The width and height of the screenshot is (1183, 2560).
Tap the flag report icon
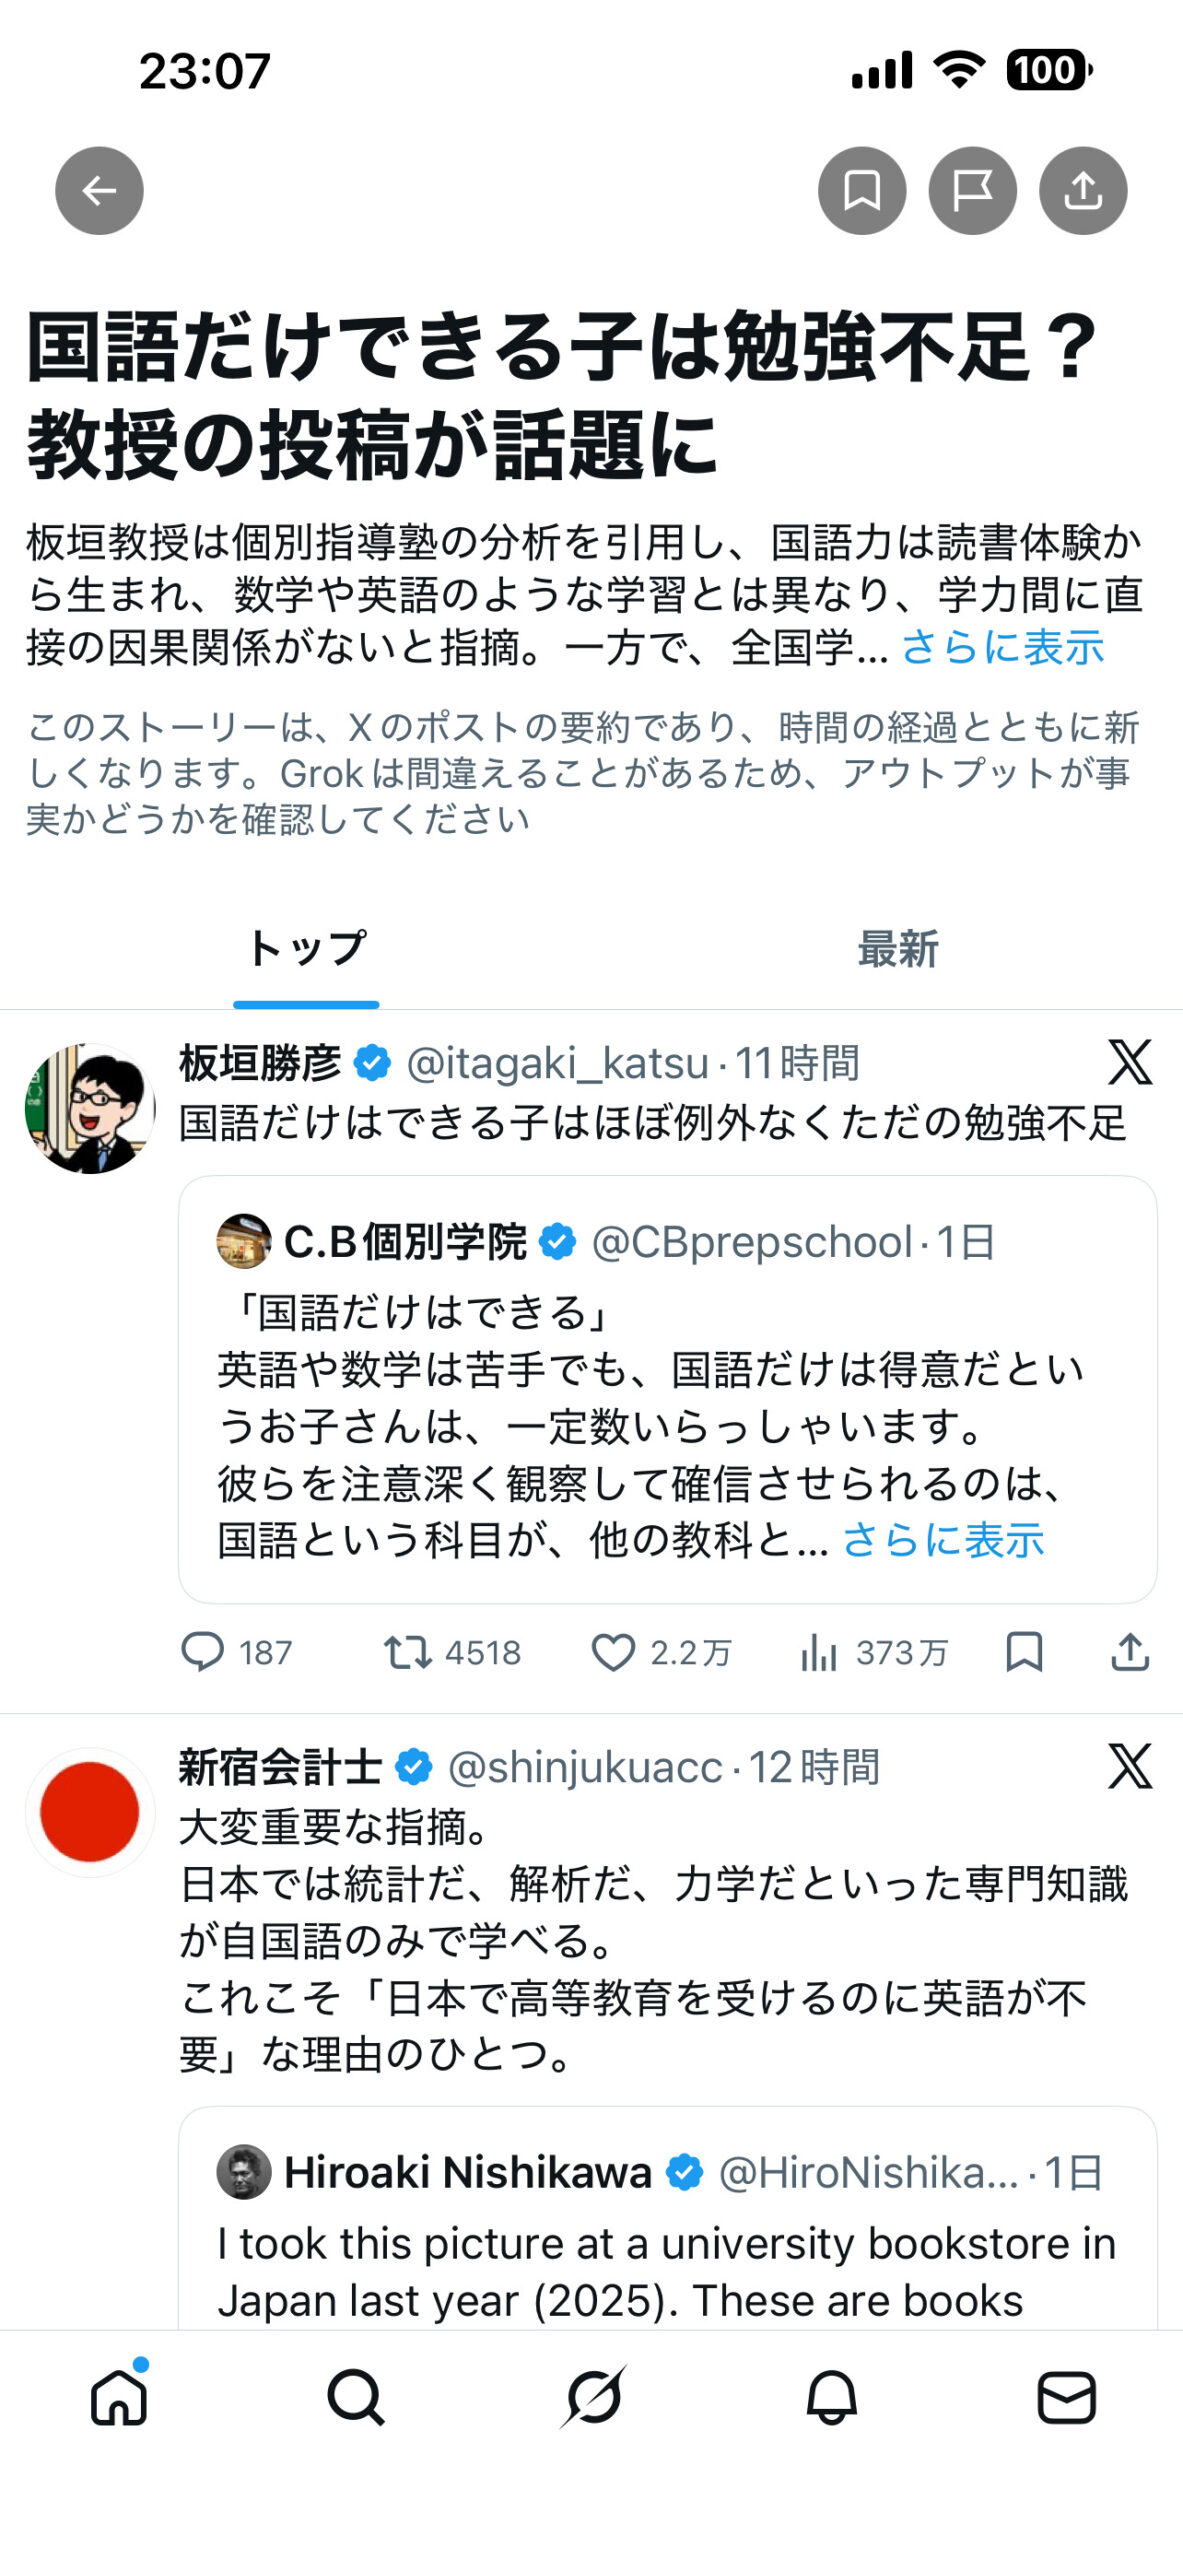pyautogui.click(x=972, y=190)
